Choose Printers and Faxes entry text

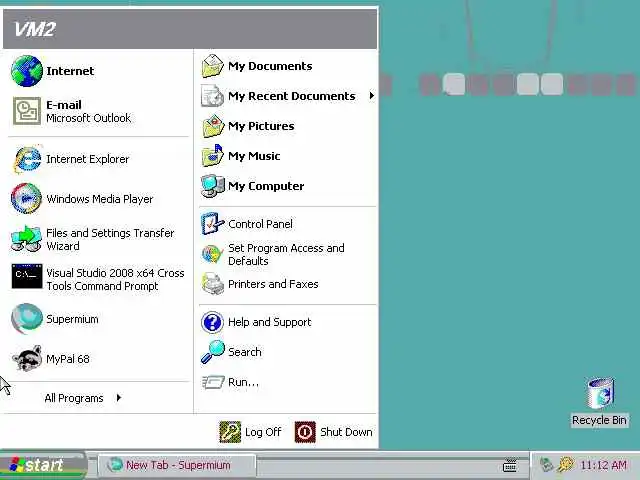(273, 284)
